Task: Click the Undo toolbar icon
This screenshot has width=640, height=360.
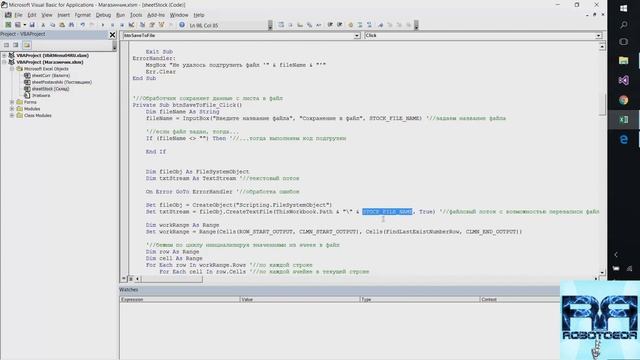Action: tap(82, 25)
